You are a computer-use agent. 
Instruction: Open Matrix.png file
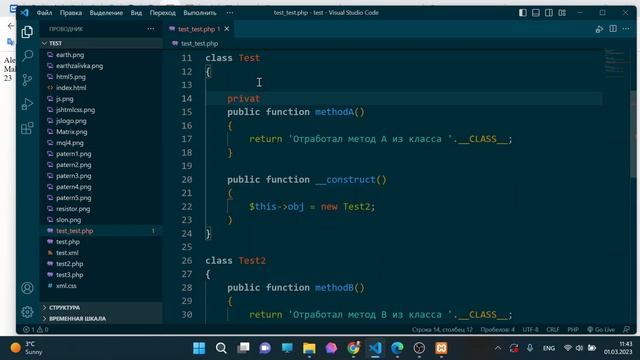(x=71, y=132)
